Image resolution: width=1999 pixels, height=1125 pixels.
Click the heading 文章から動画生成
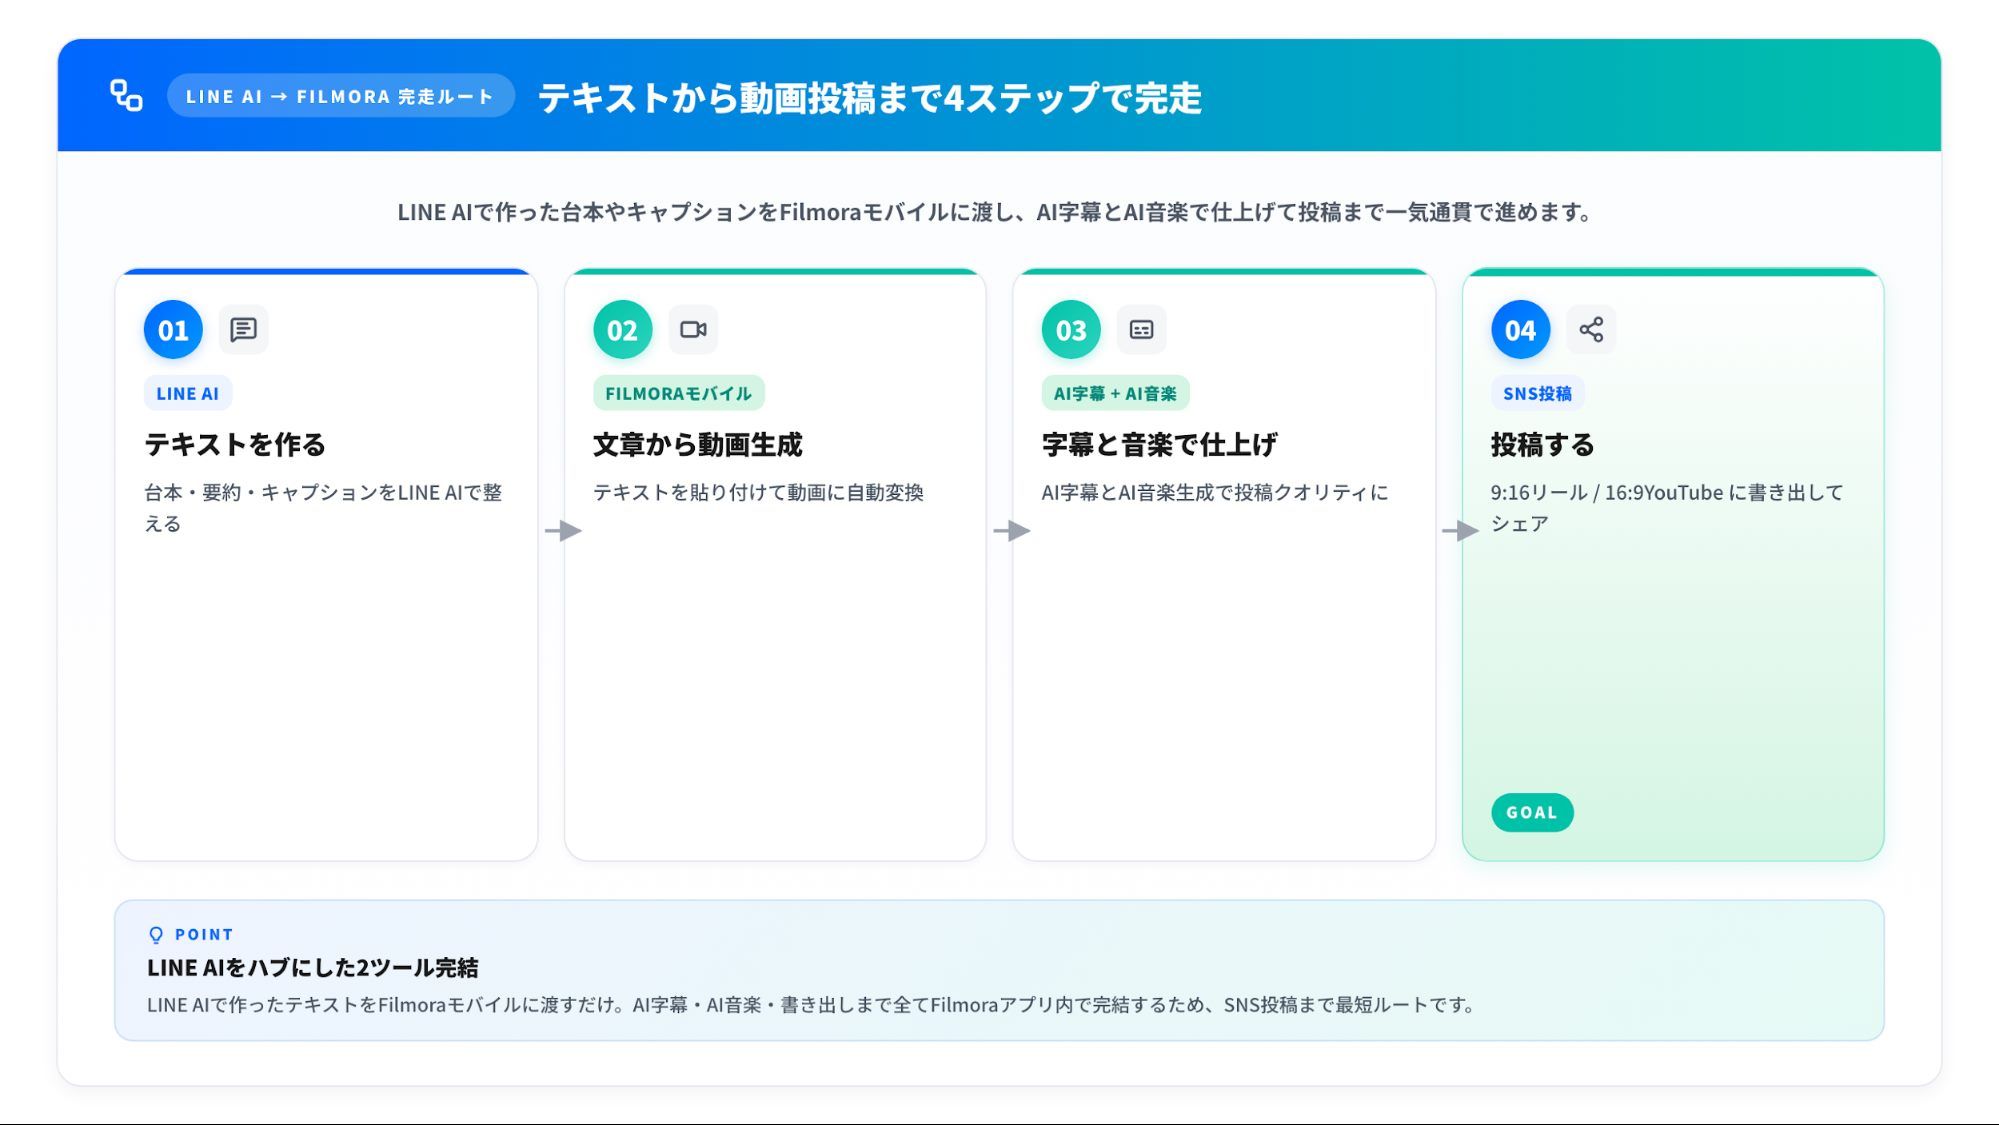[697, 444]
